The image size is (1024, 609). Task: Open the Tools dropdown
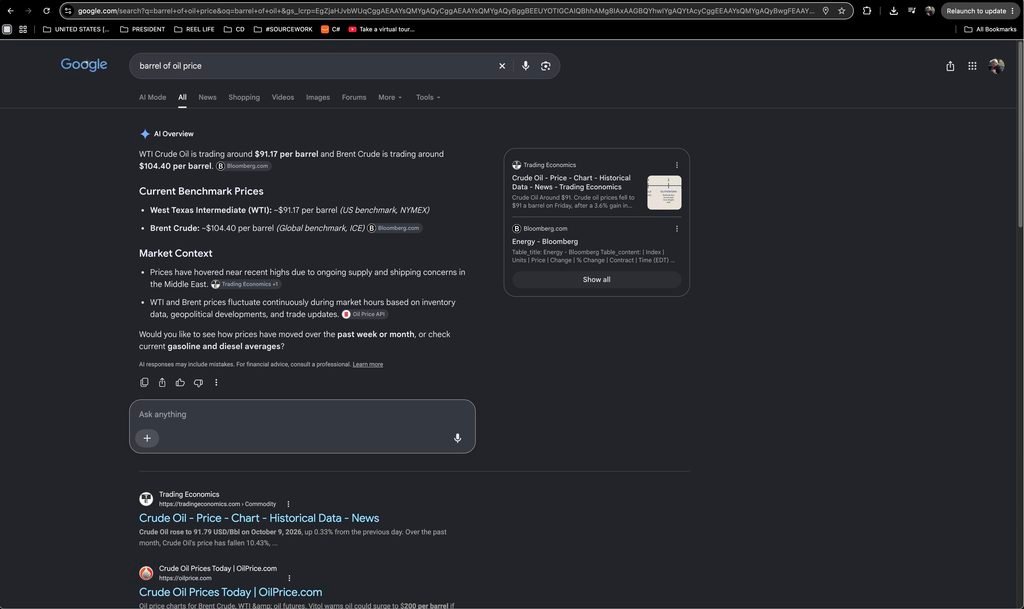tap(428, 97)
